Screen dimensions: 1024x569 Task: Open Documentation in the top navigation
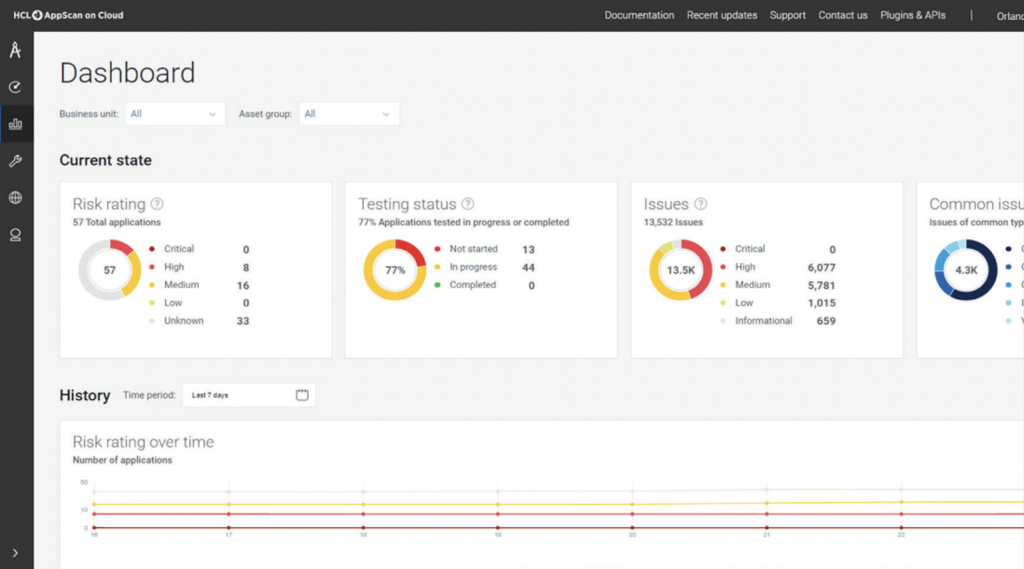[x=639, y=15]
